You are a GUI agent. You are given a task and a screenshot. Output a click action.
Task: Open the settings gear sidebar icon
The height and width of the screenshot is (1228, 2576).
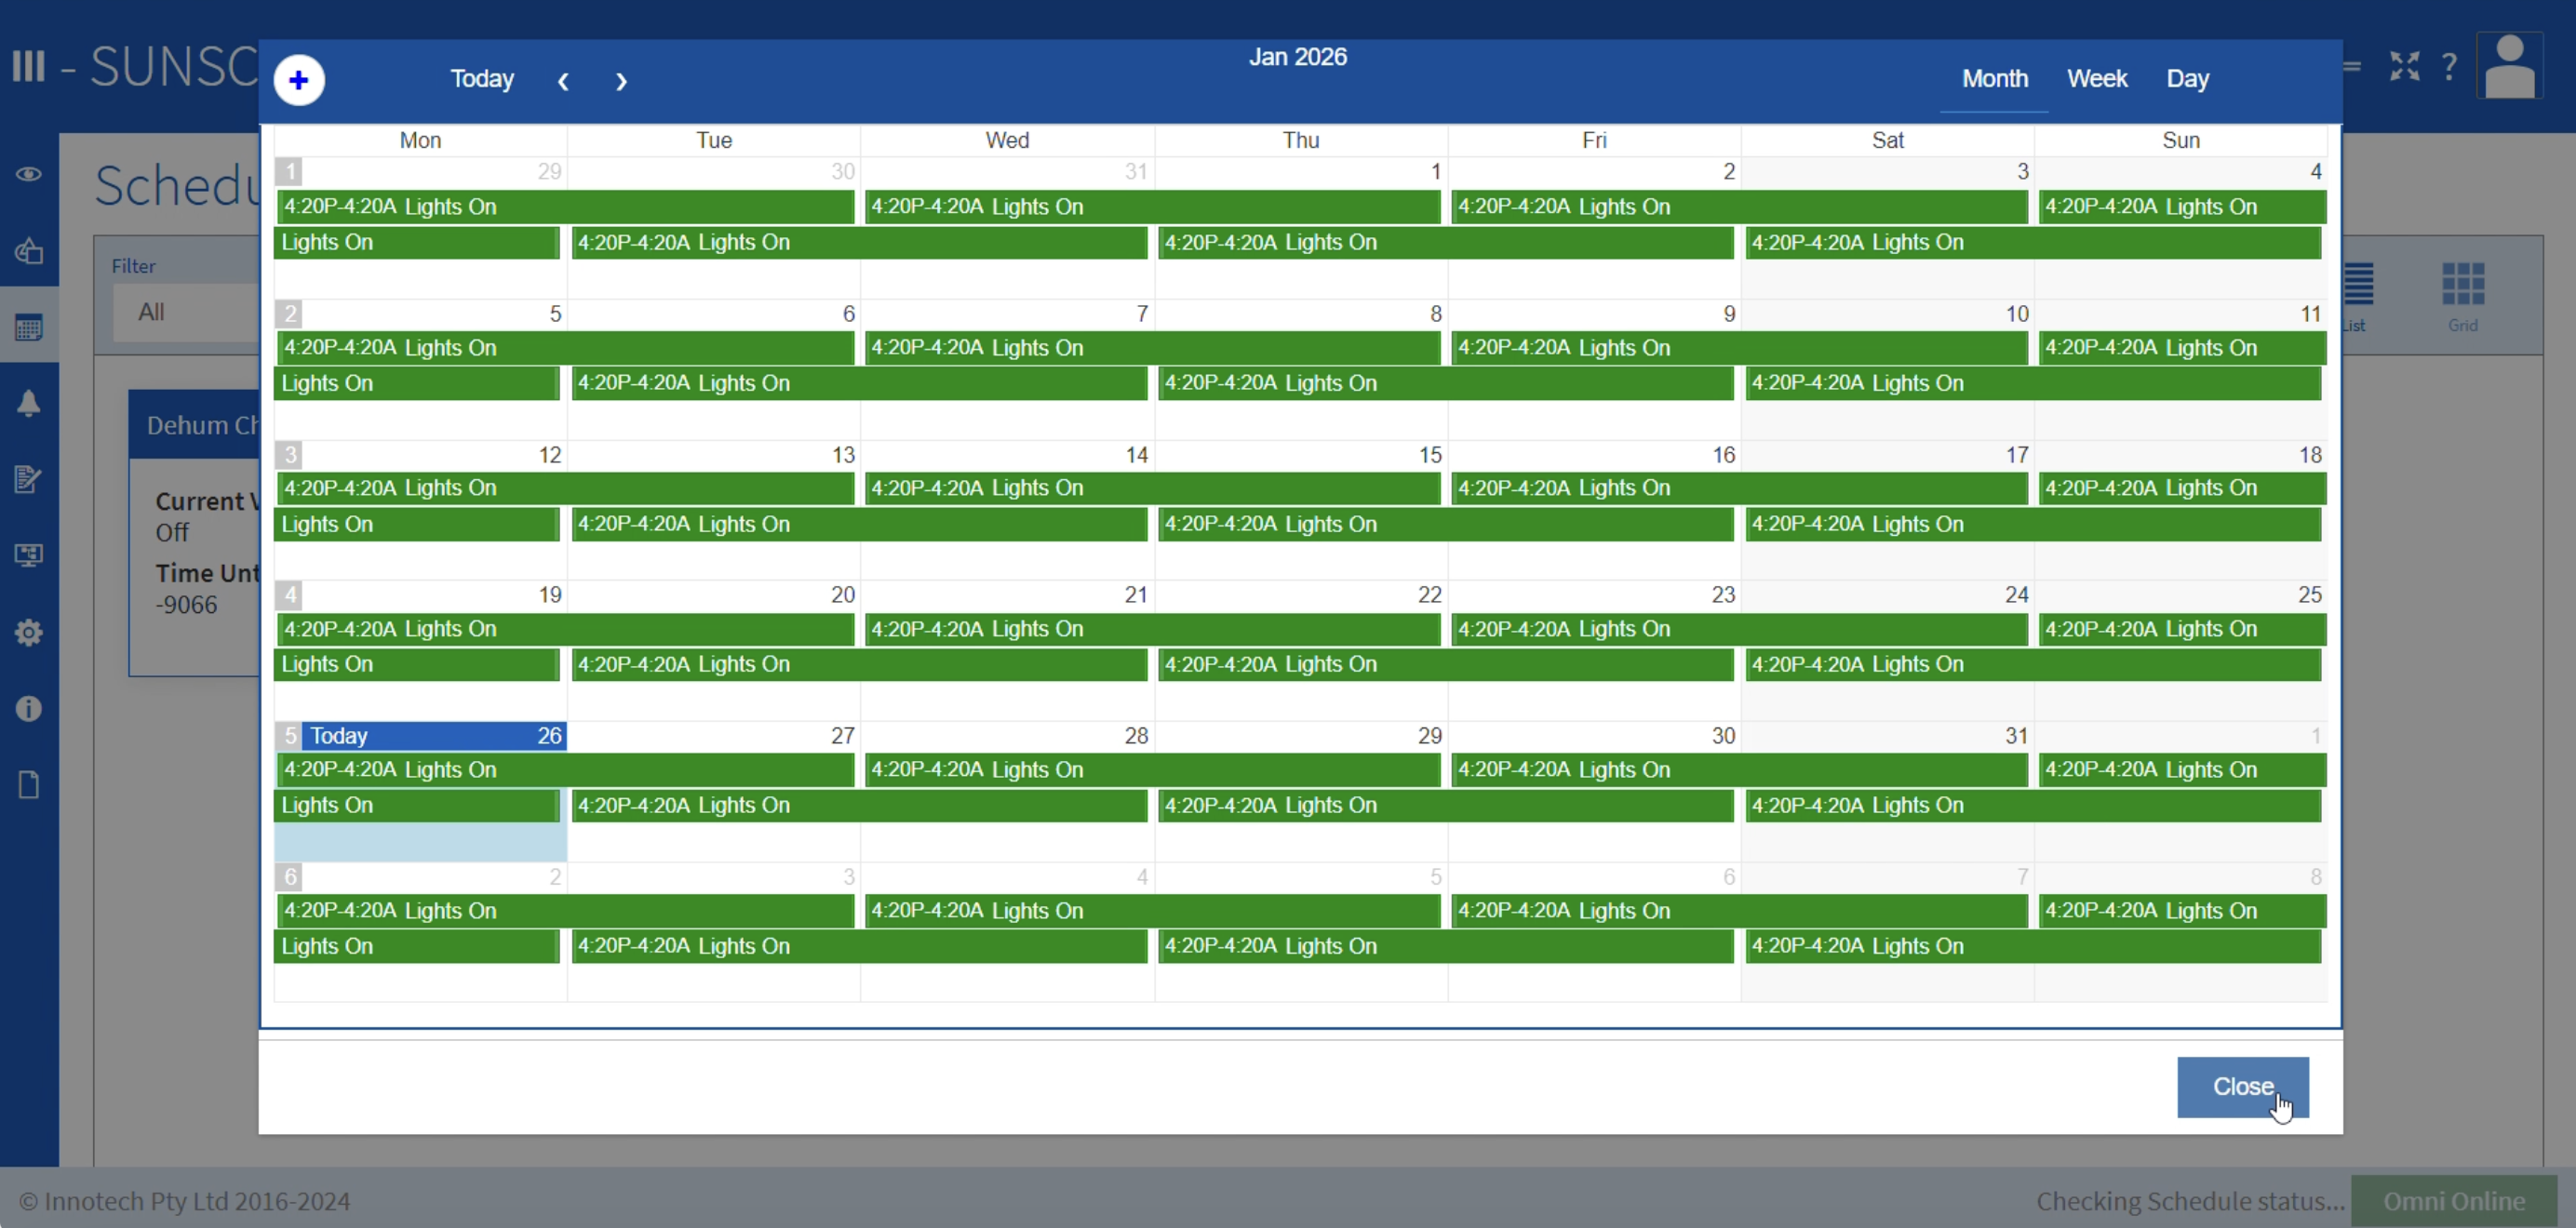point(28,632)
